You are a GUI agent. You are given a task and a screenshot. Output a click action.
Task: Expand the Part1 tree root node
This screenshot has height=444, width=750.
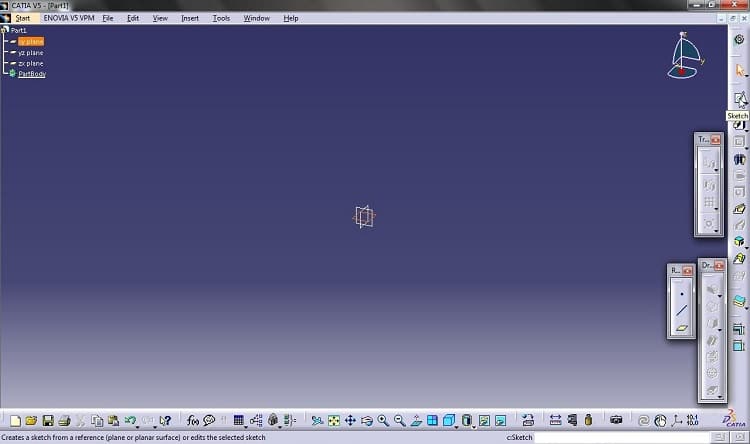[6, 30]
